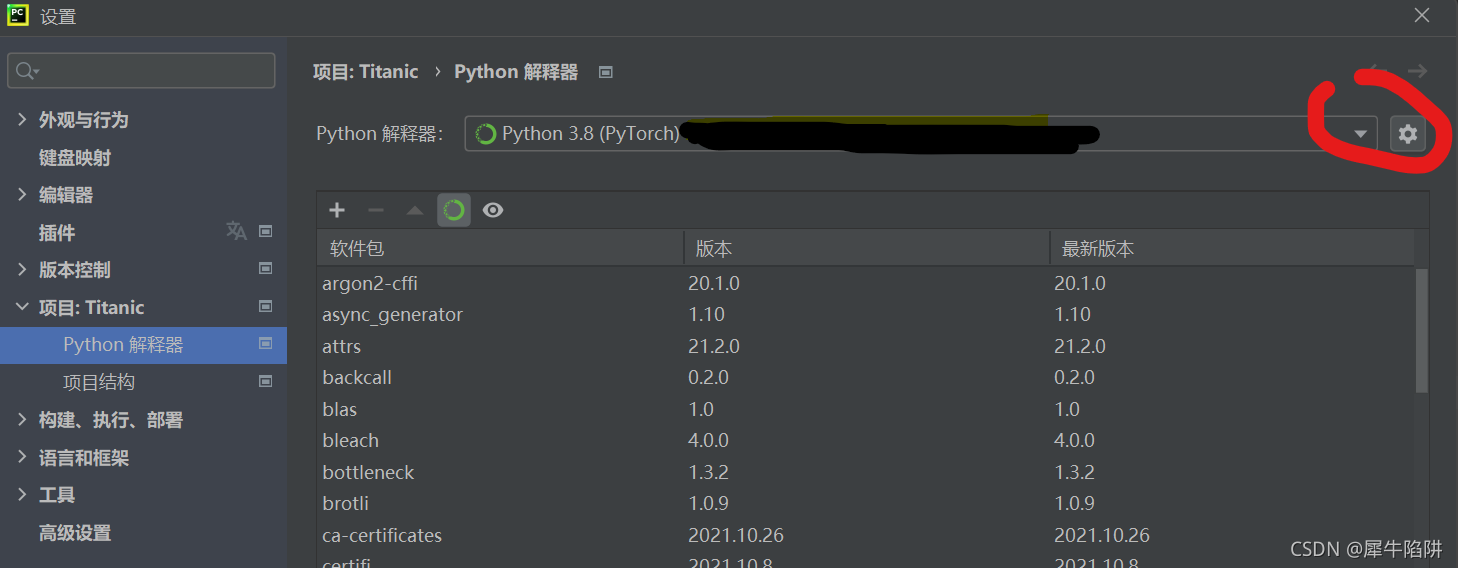Click the package list vertical scrollbar
Viewport: 1458px width, 568px height.
(1422, 330)
